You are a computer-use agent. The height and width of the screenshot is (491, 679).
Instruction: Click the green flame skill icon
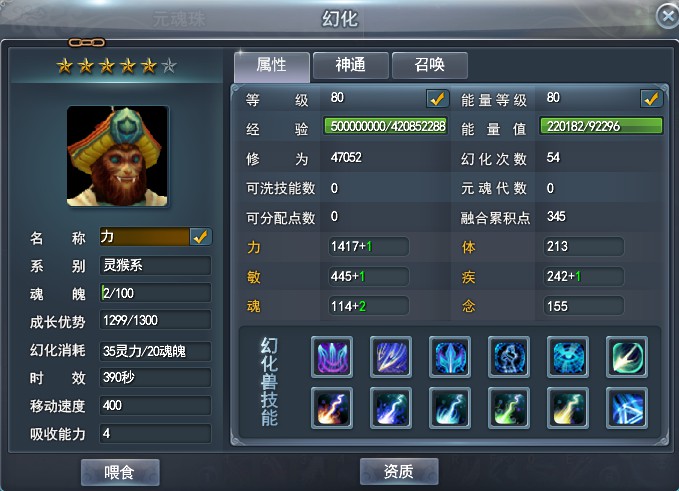[509, 408]
